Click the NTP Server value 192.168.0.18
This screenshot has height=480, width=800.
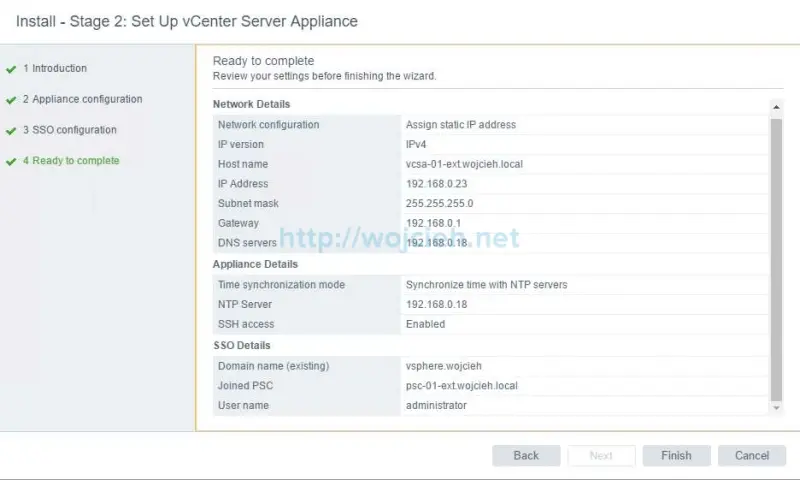(436, 305)
